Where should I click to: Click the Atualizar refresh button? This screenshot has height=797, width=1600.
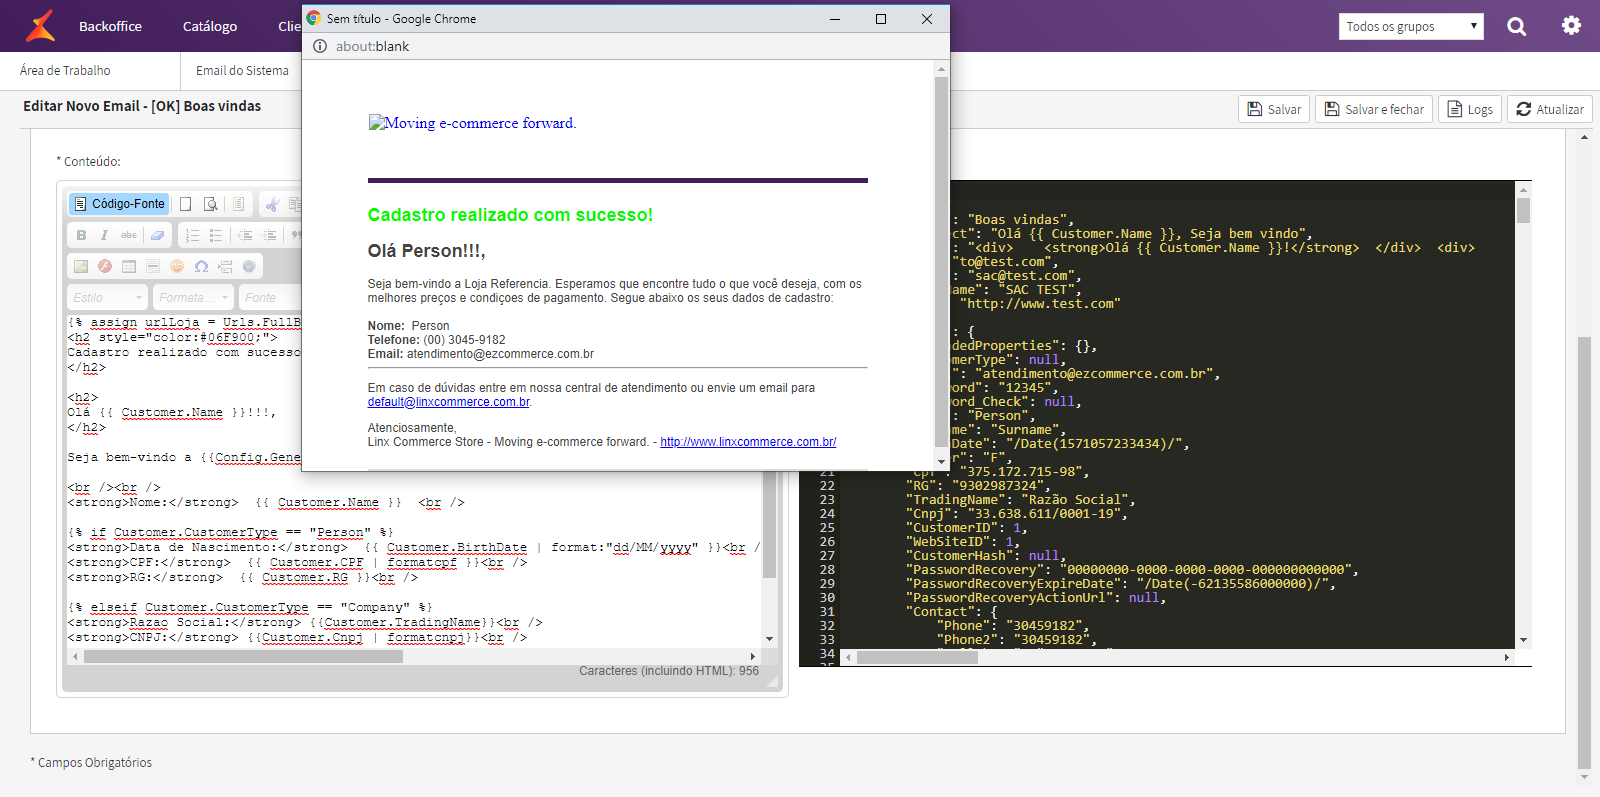(x=1550, y=109)
